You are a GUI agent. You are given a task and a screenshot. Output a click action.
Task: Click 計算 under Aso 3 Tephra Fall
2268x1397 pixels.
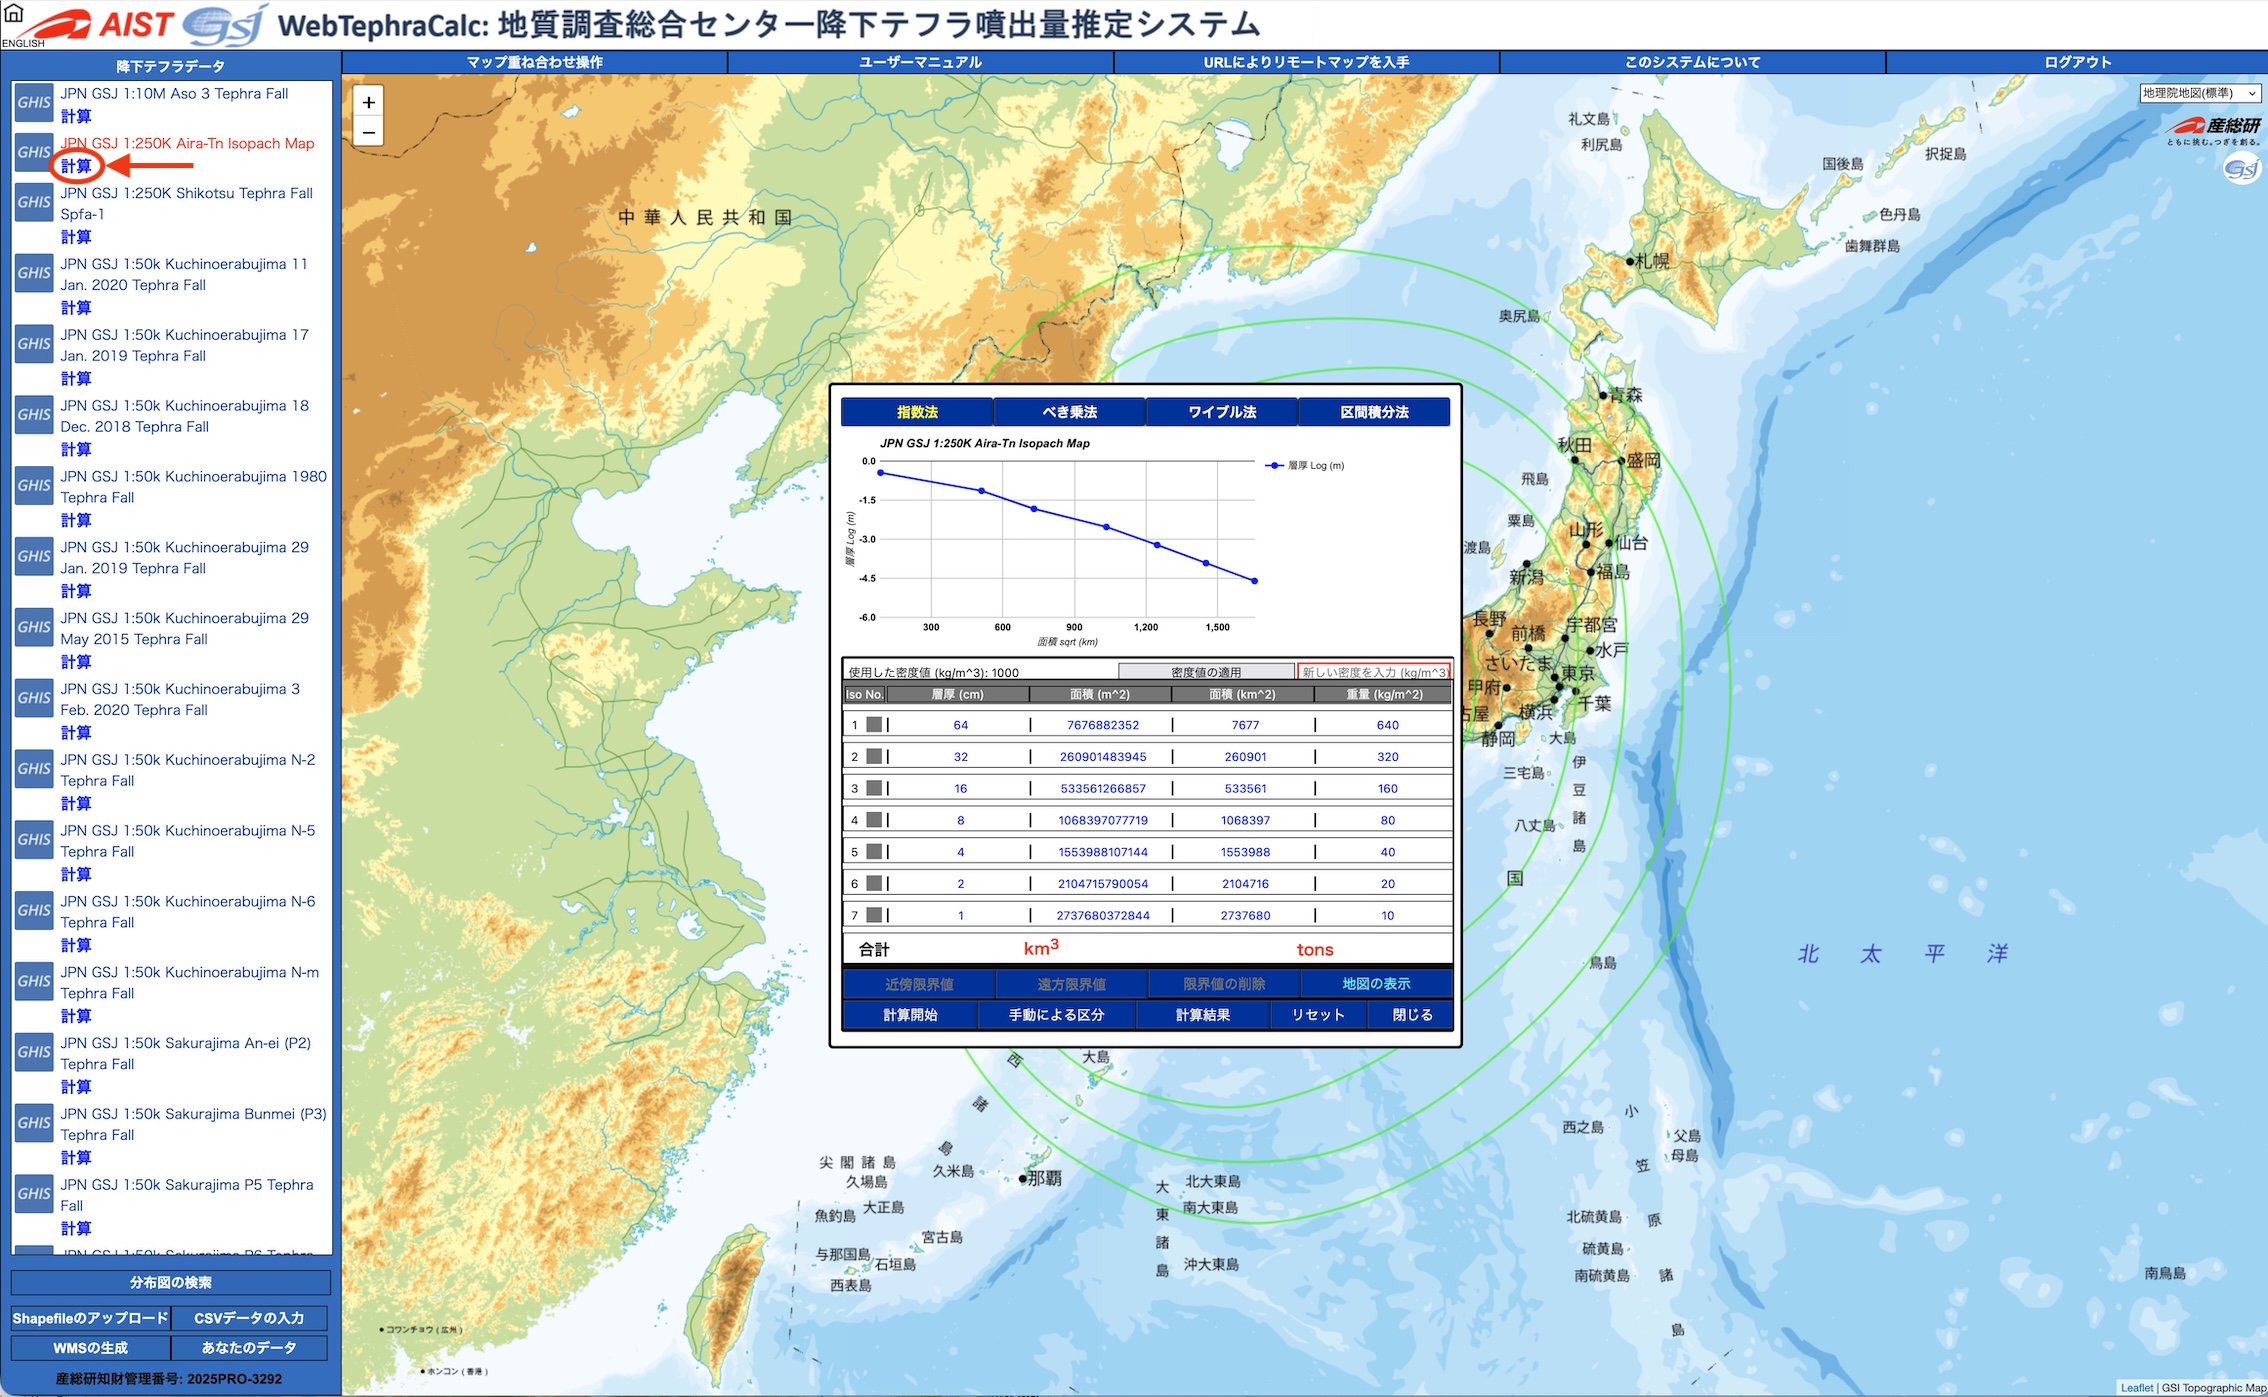pyautogui.click(x=76, y=116)
